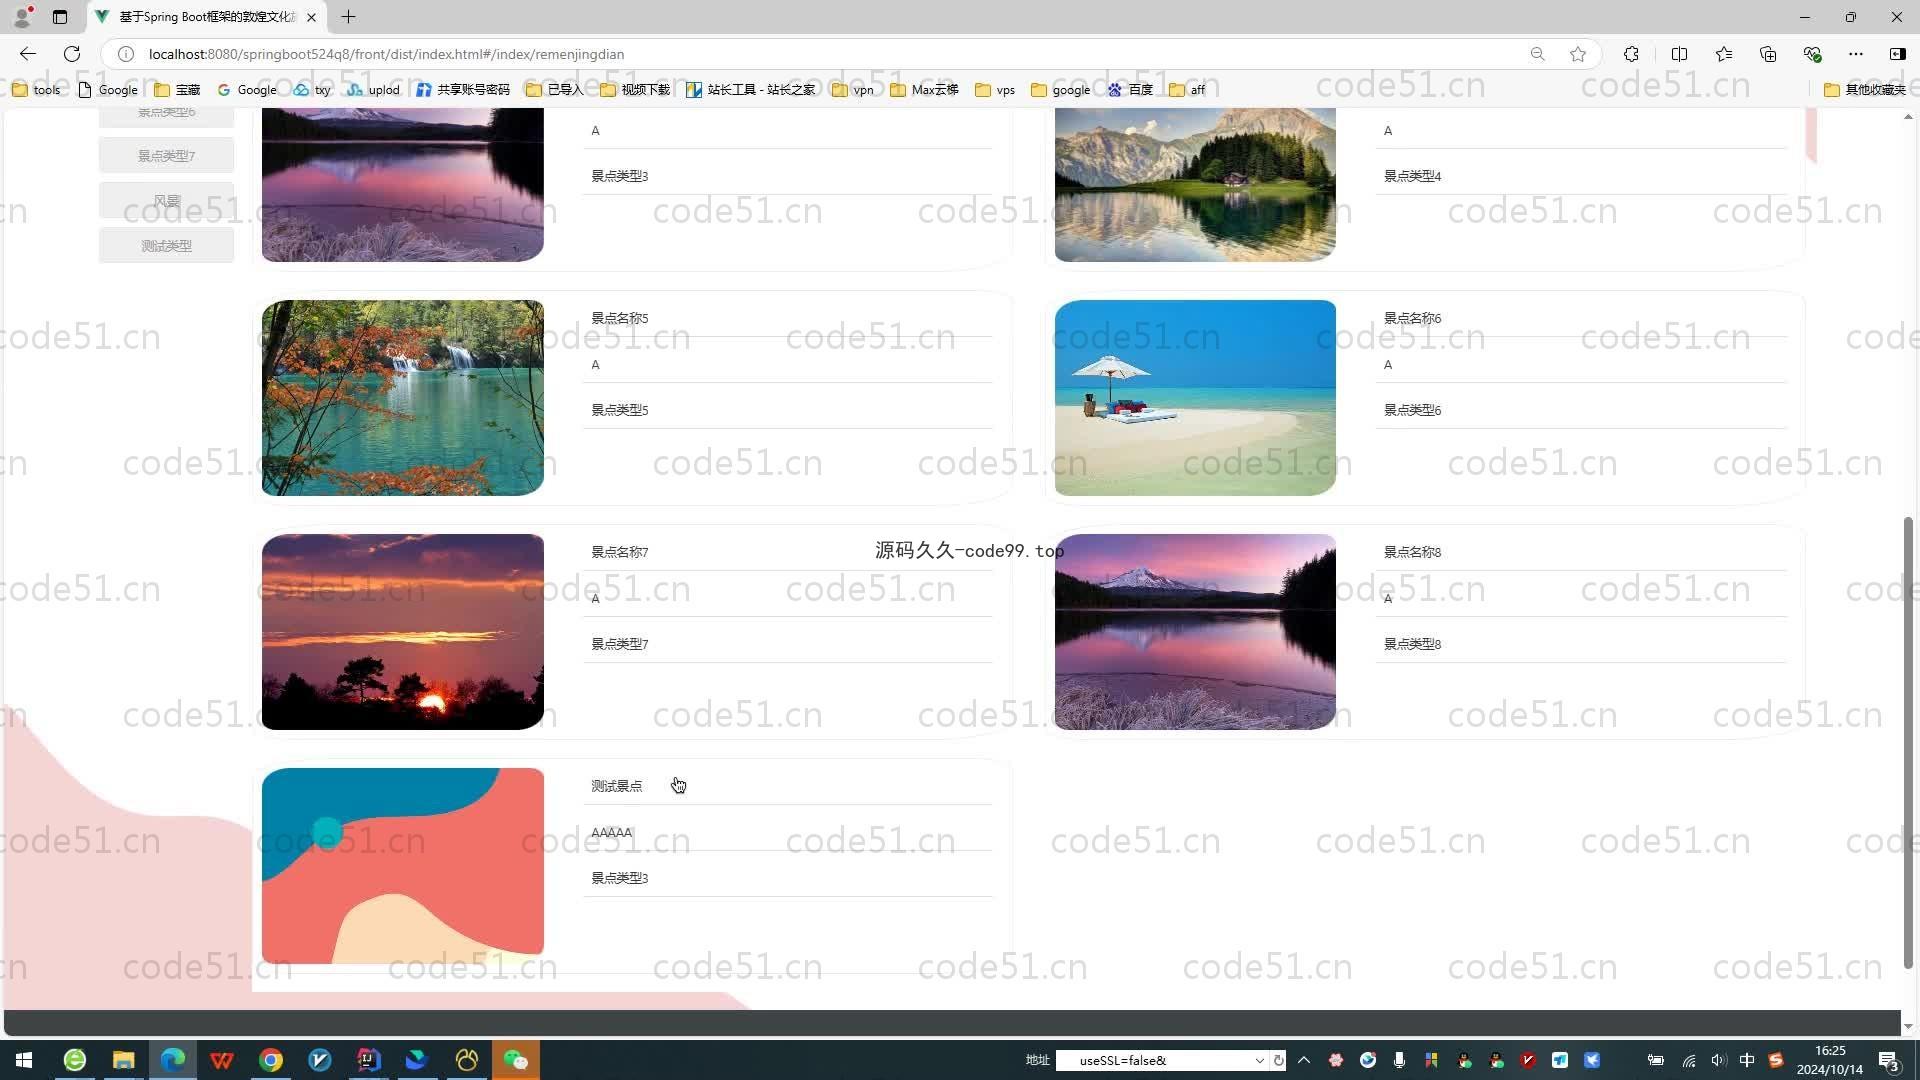Screen dimensions: 1920x1080
Task: Select the 景点名称7 title
Action: point(620,552)
